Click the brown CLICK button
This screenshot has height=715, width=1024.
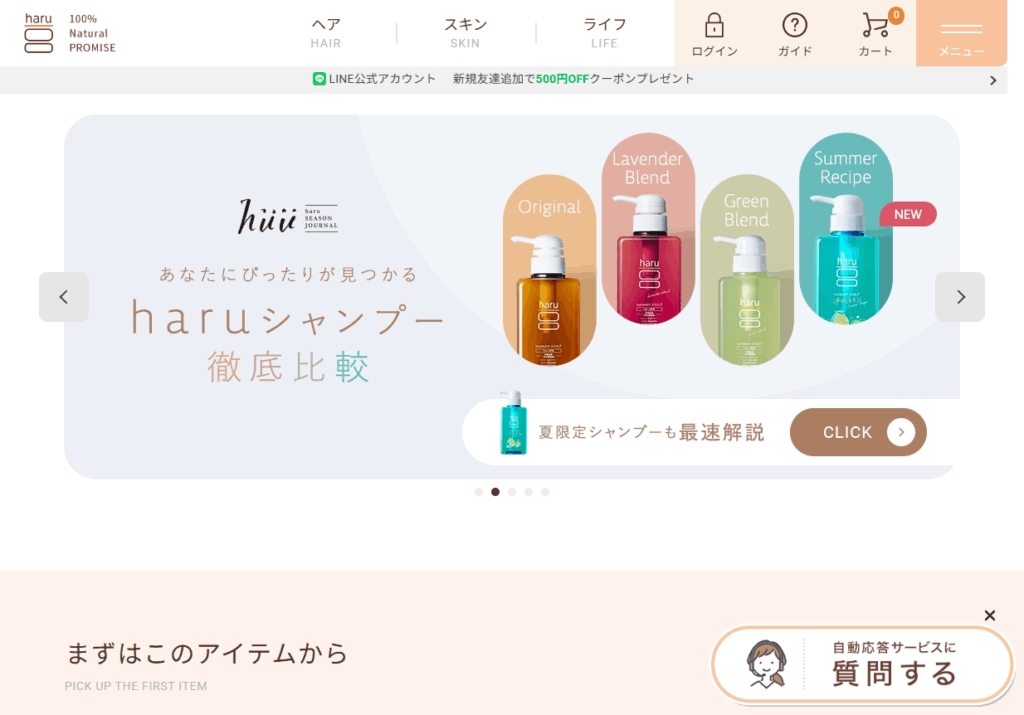[858, 432]
